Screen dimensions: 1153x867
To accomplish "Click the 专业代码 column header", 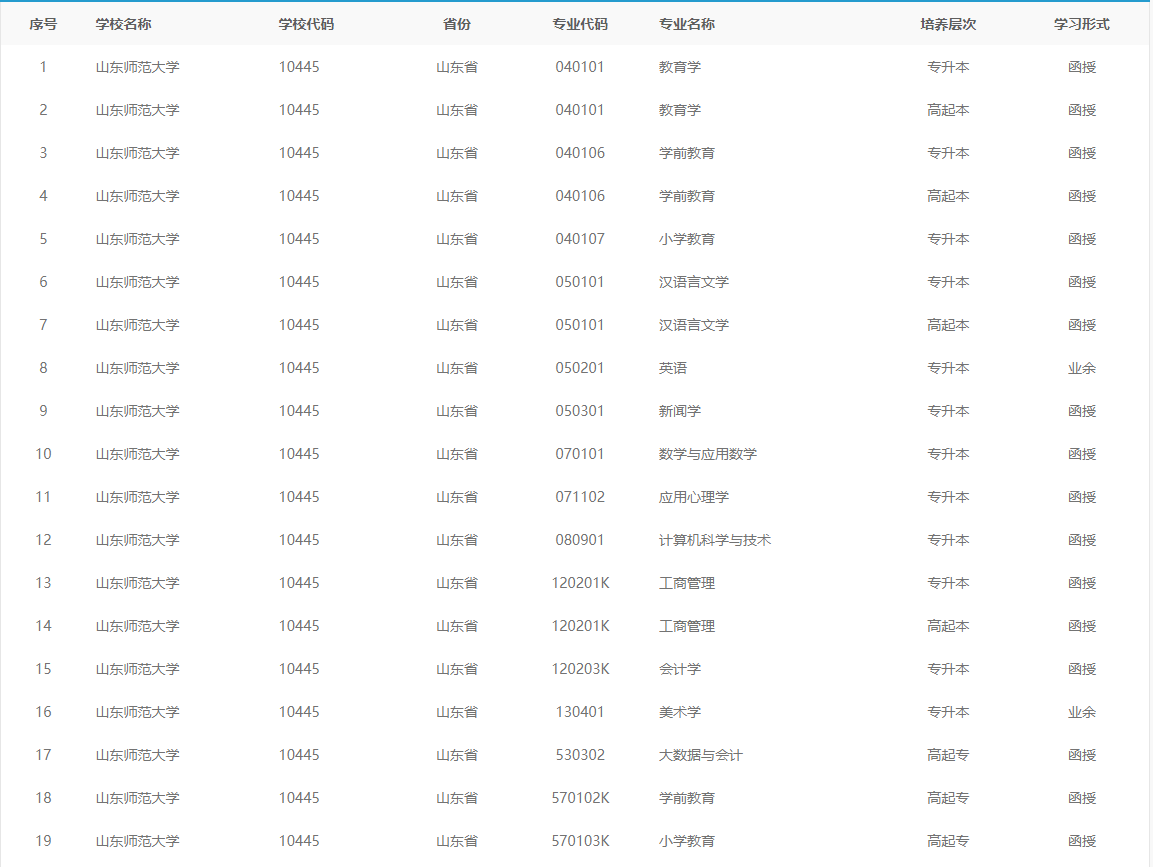I will [580, 24].
